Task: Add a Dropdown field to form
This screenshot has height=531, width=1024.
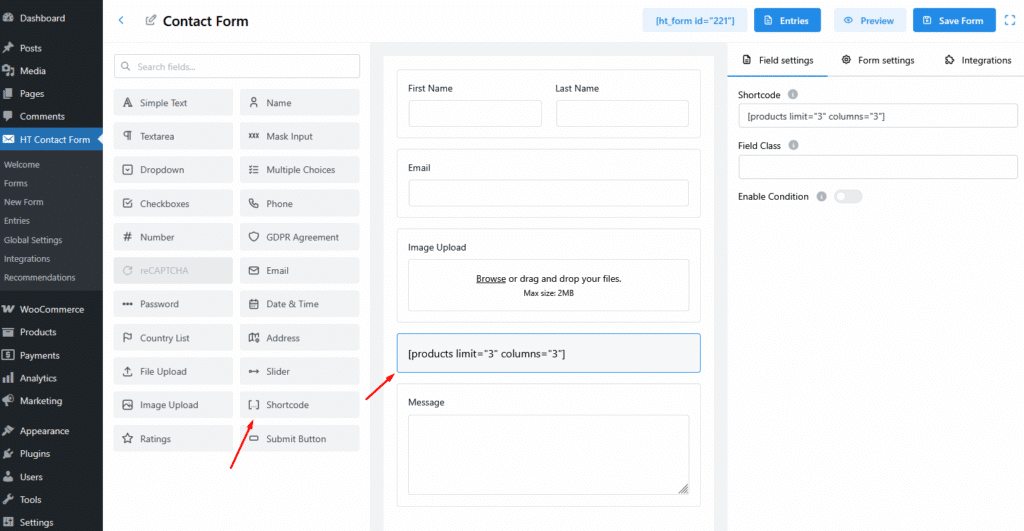Action: pyautogui.click(x=173, y=170)
